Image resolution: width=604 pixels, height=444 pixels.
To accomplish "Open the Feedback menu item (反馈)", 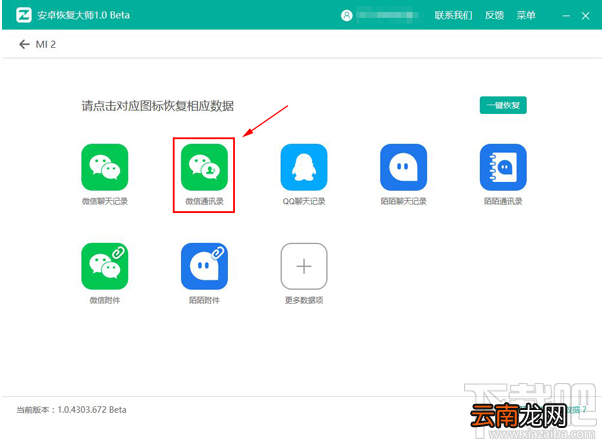I will point(494,15).
